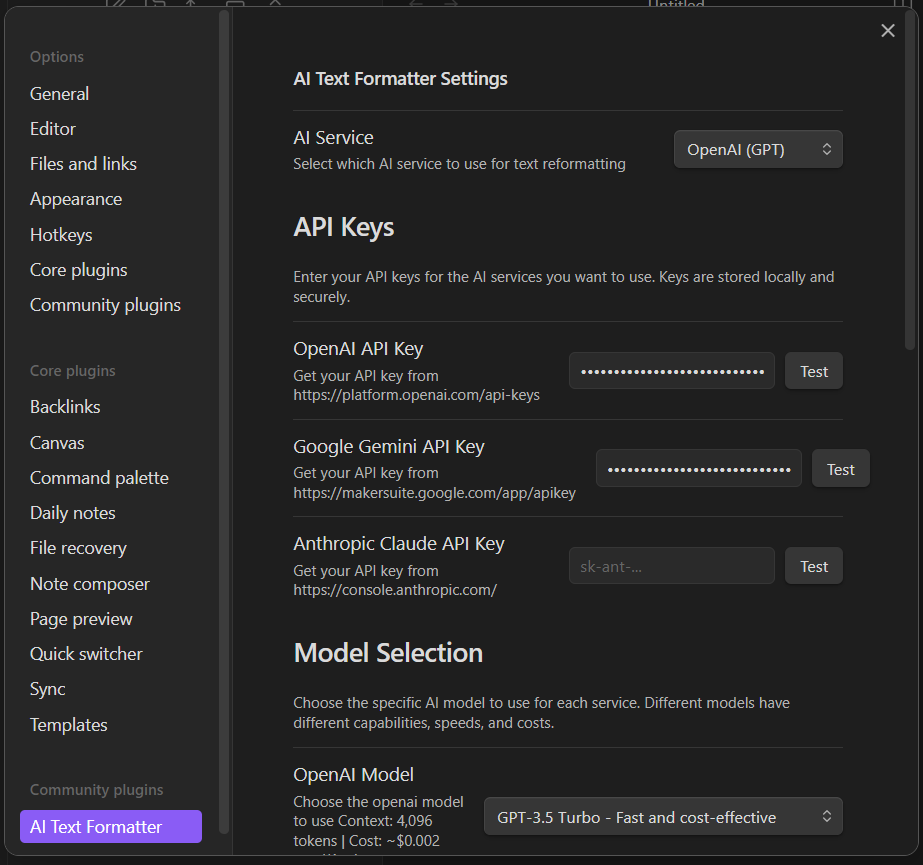Click the "API Keys" heading
Screen dimensions: 923x865
[344, 227]
